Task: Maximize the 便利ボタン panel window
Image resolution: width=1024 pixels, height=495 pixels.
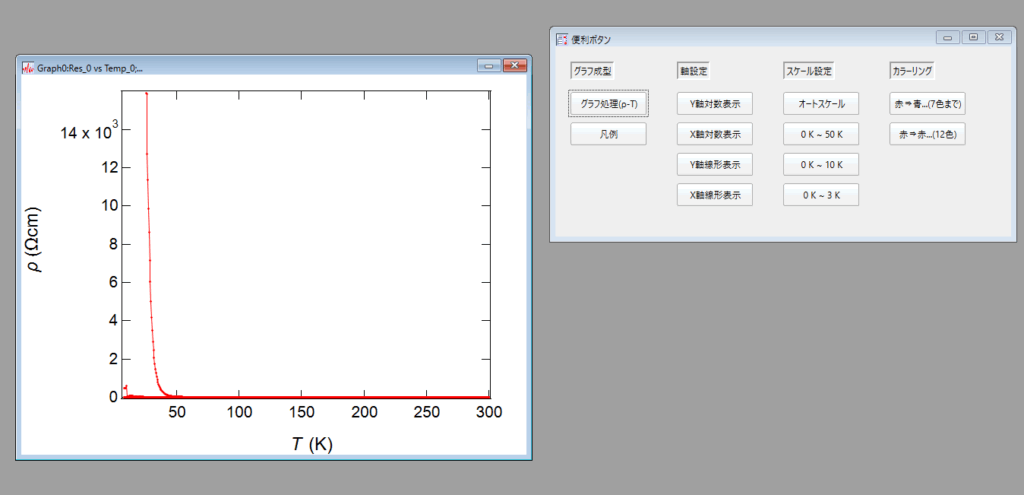Action: (972, 37)
